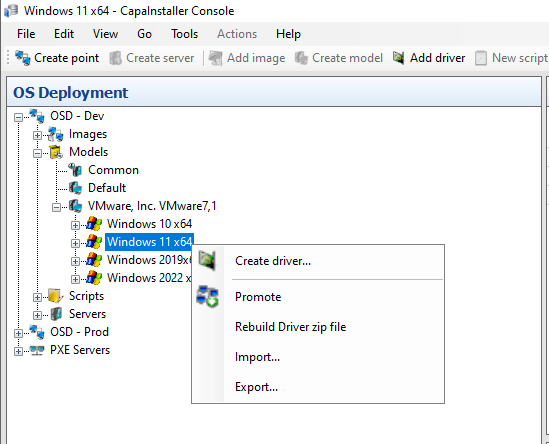This screenshot has height=444, width=549.
Task: Select the Default model text
Action: point(107,188)
